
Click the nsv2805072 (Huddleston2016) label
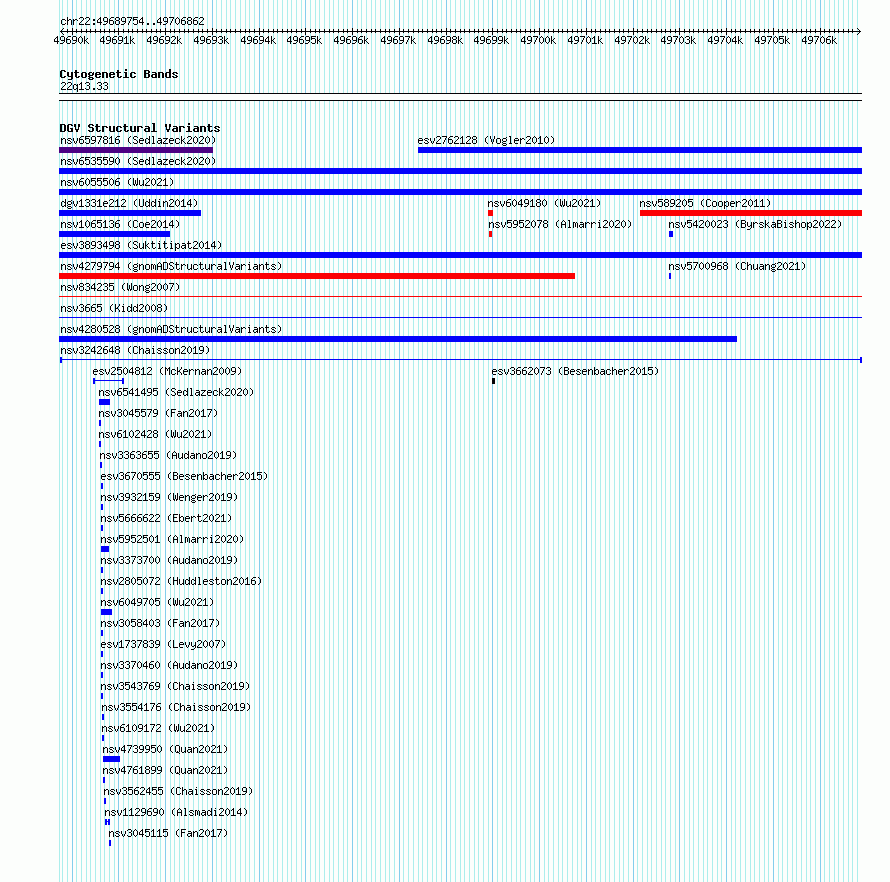181,581
